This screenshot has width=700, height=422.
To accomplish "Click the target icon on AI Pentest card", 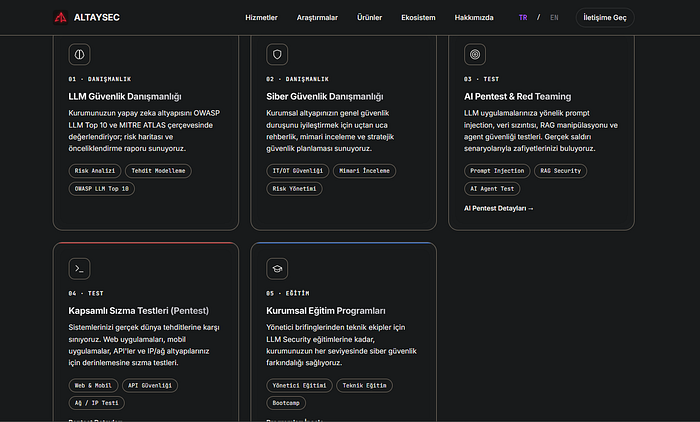I will [475, 54].
